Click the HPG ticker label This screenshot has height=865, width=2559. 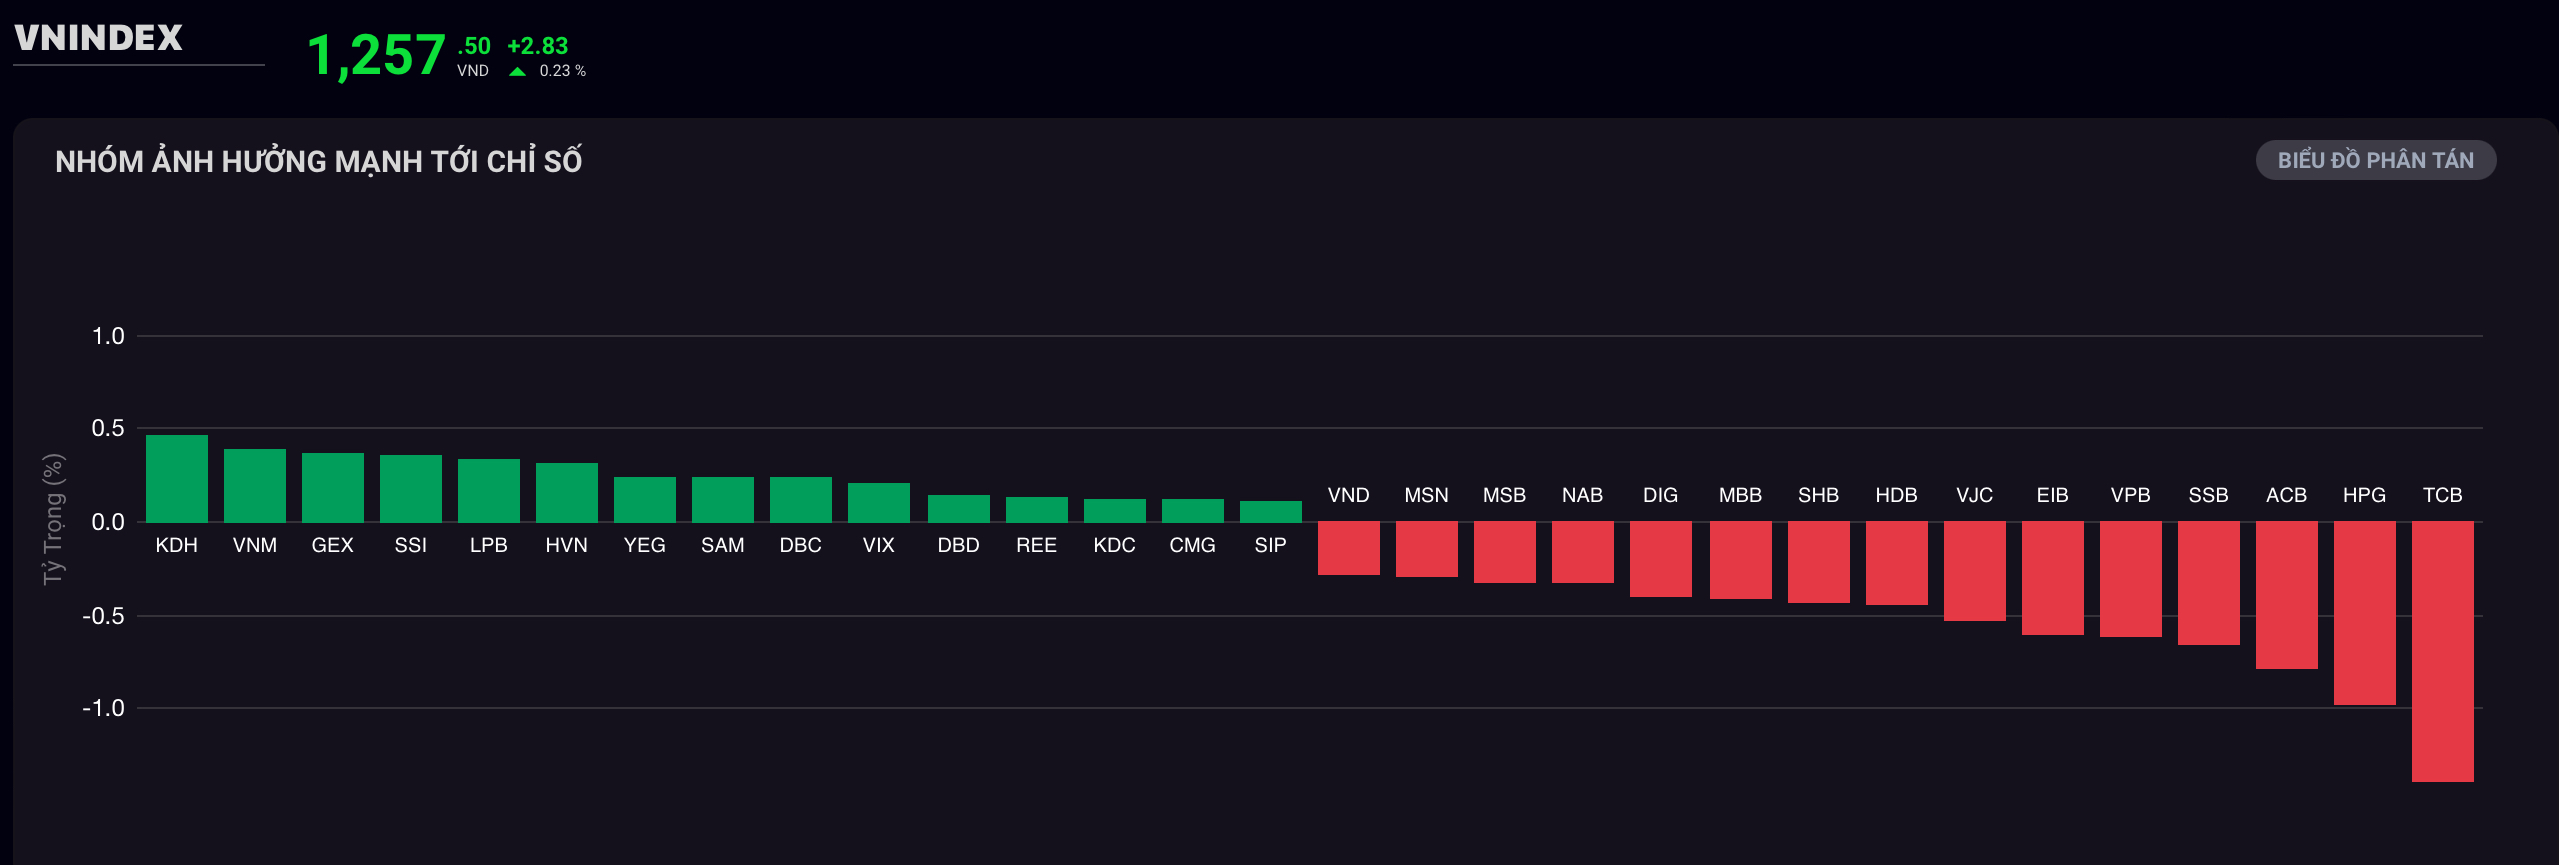tap(2365, 495)
